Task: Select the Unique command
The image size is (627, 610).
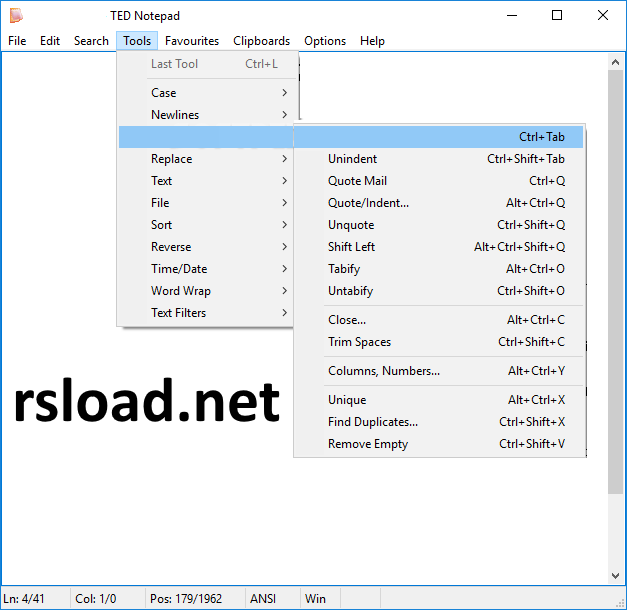Action: pyautogui.click(x=439, y=400)
